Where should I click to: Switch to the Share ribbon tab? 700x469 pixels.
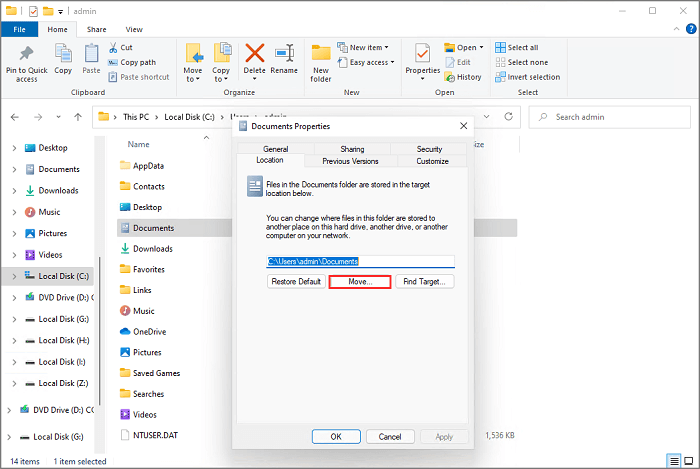tap(96, 30)
